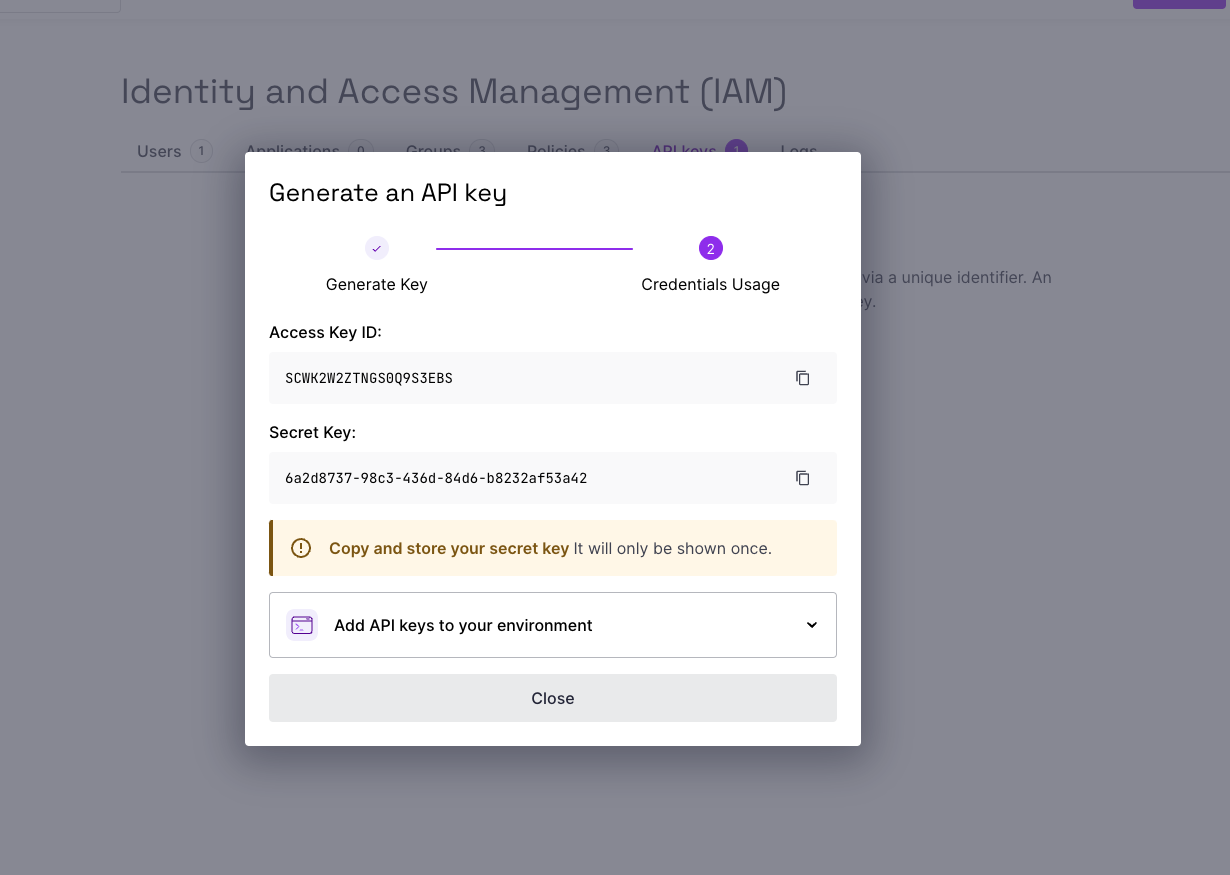Click the Generate Key completed checkmark circle
The height and width of the screenshot is (875, 1230).
[376, 248]
